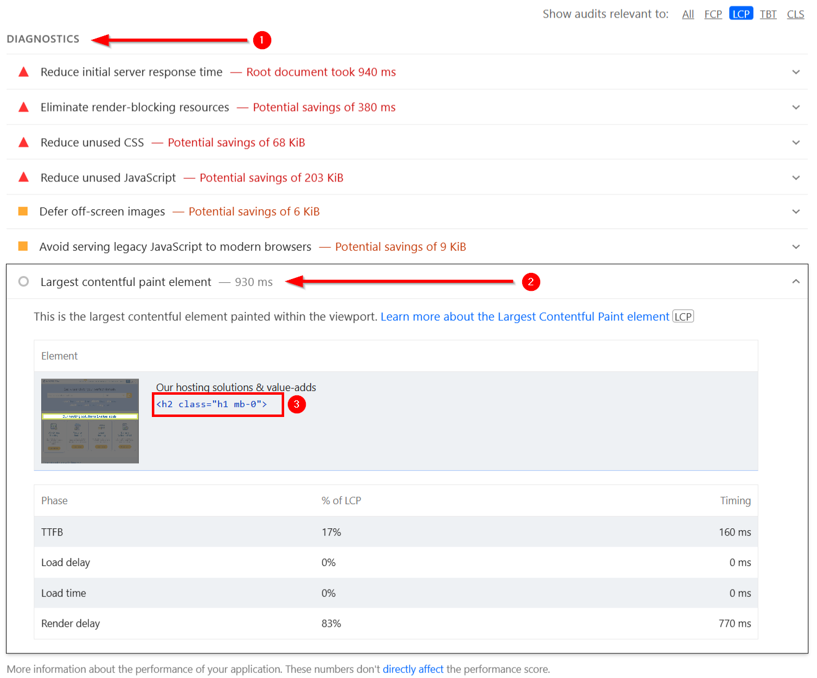Viewport: 817px width, 678px height.
Task: Select the h2 class code snippet
Action: [216, 404]
